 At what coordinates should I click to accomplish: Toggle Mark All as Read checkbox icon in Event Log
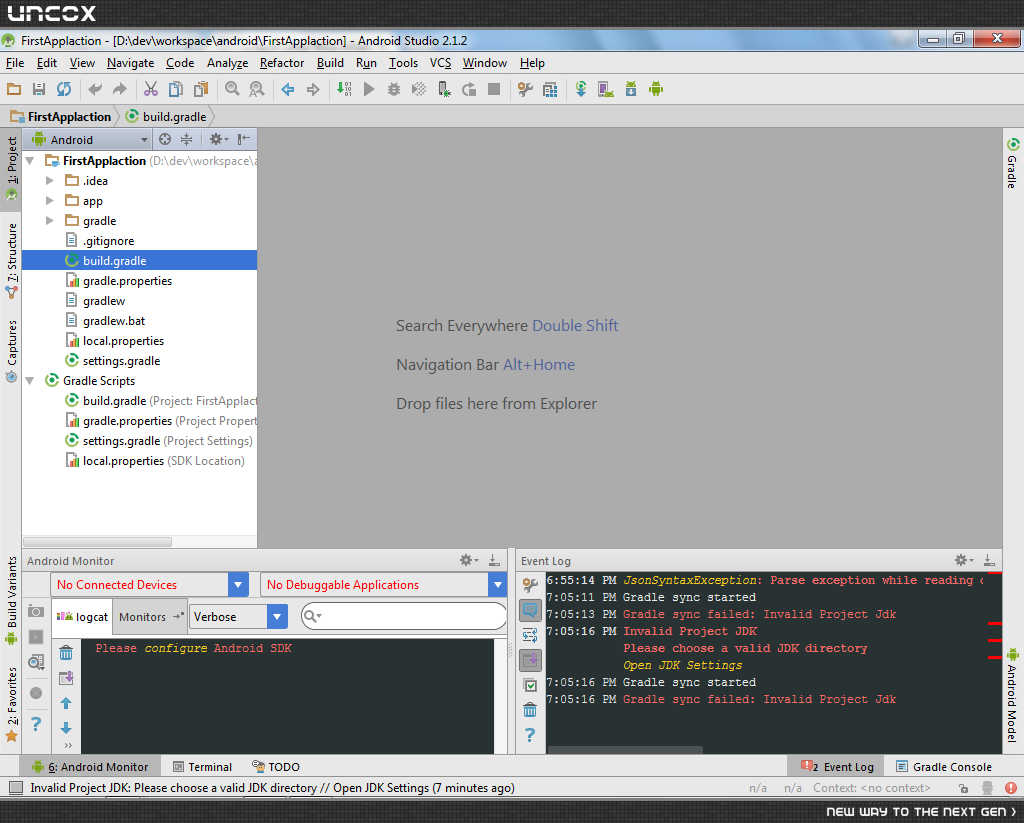click(x=530, y=685)
